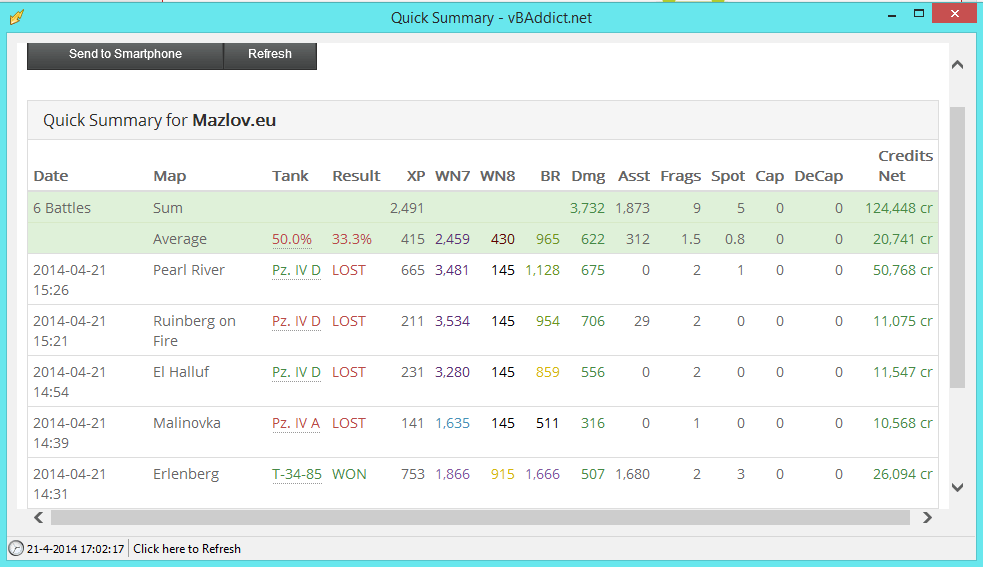Viewport: 983px width, 567px height.
Task: Open the Pz. IV D link for Ruinberg on Fire
Action: [296, 321]
